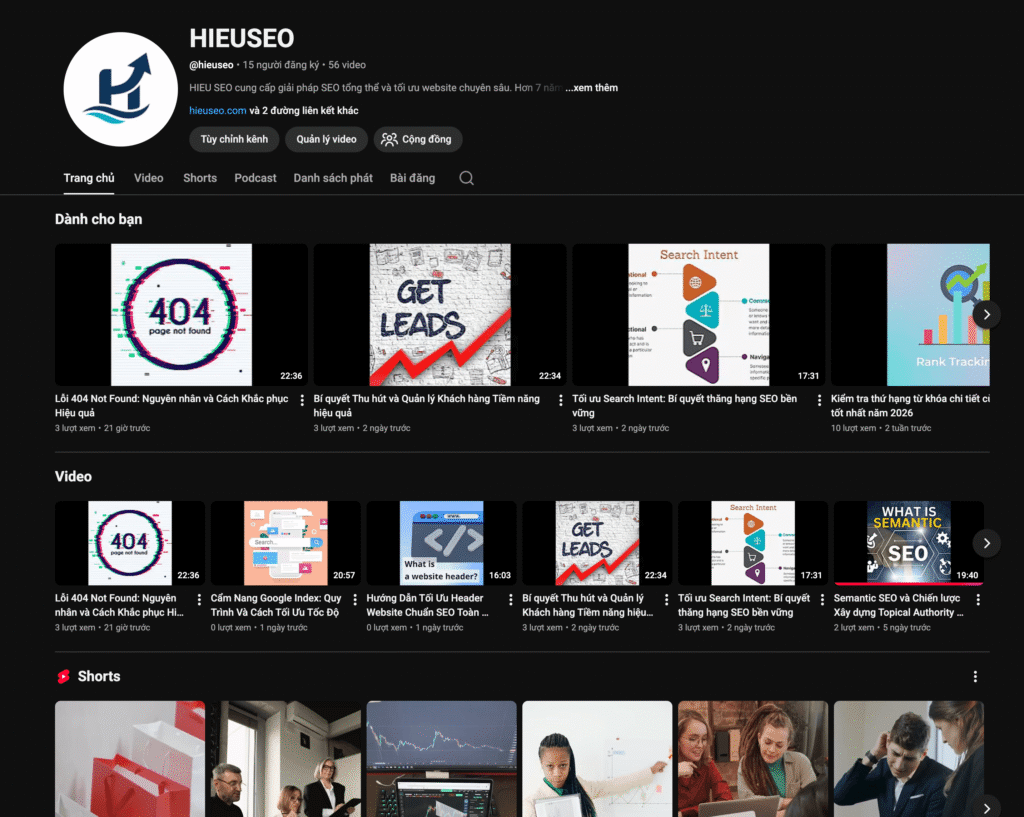Open the red shopping bags Short
The image size is (1024, 817).
pos(130,759)
